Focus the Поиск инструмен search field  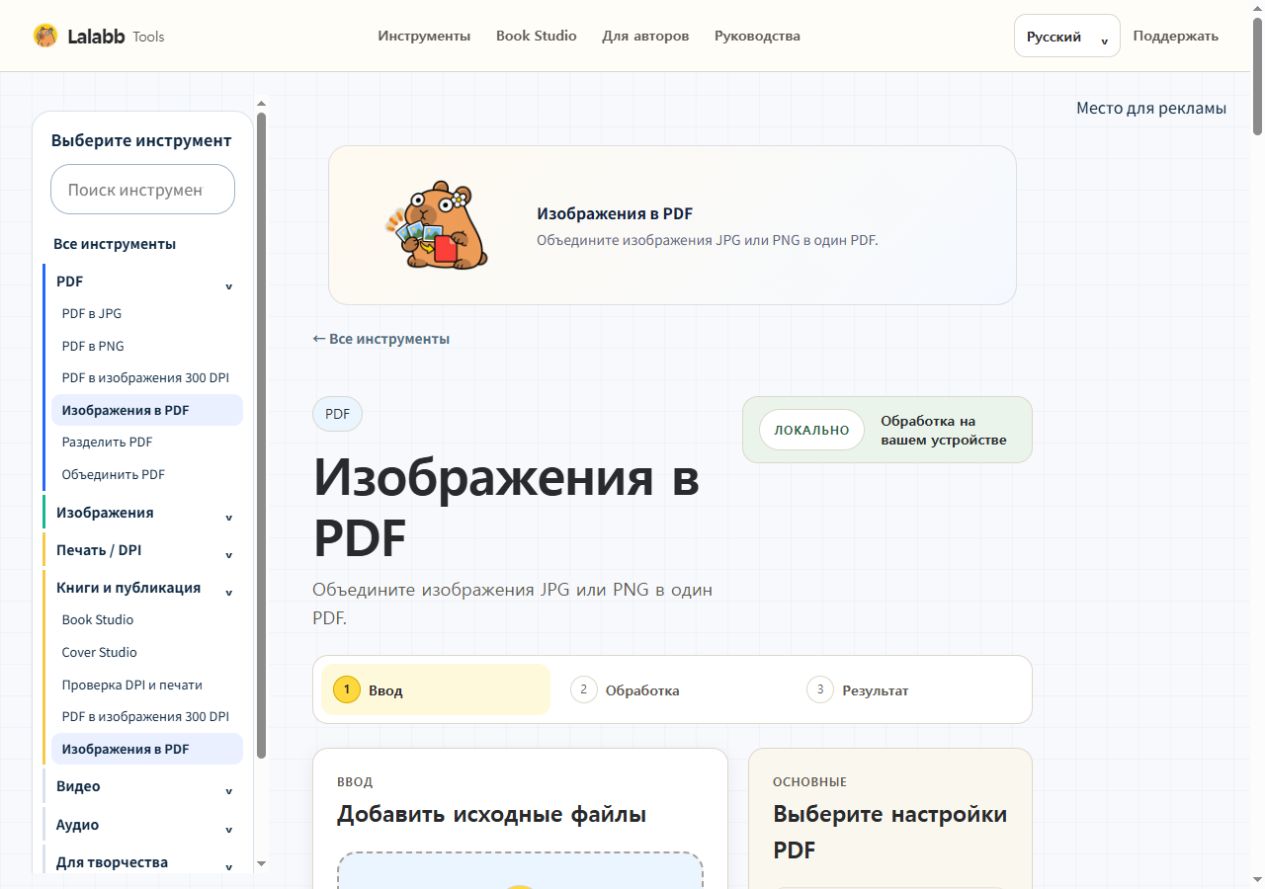143,189
